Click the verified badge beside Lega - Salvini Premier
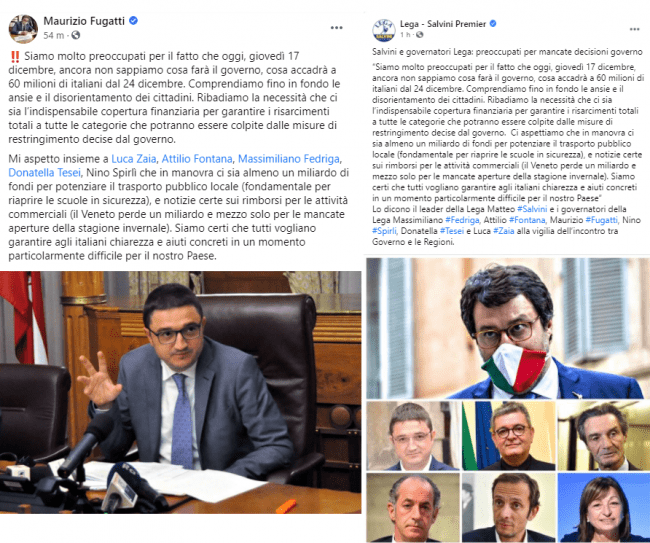Screen dimensions: 650x543 tap(493, 24)
